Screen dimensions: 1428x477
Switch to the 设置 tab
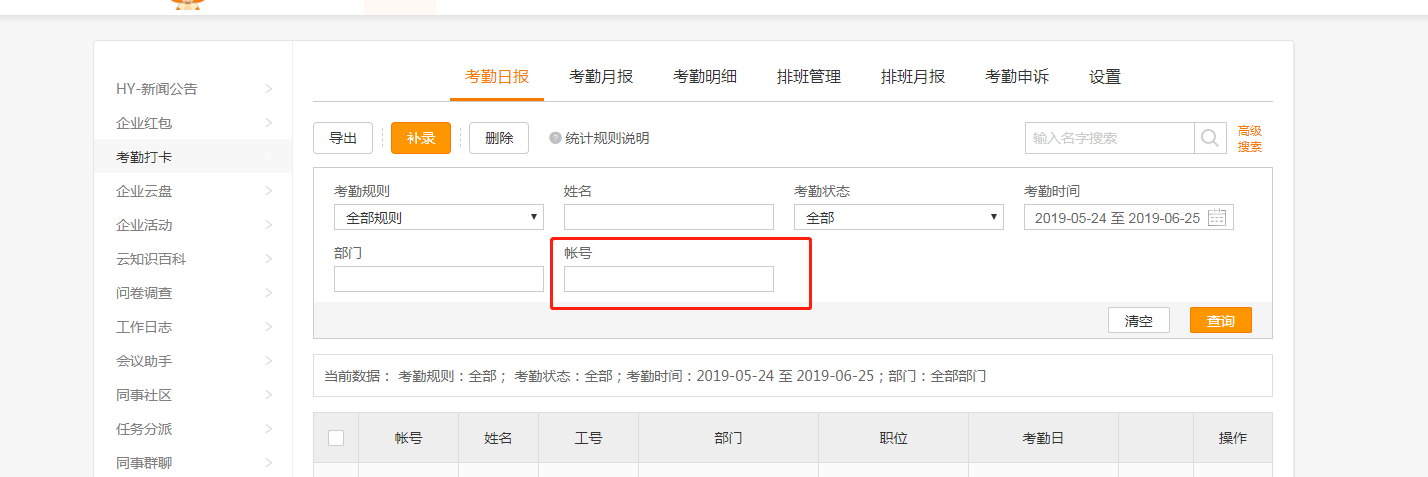(1105, 77)
